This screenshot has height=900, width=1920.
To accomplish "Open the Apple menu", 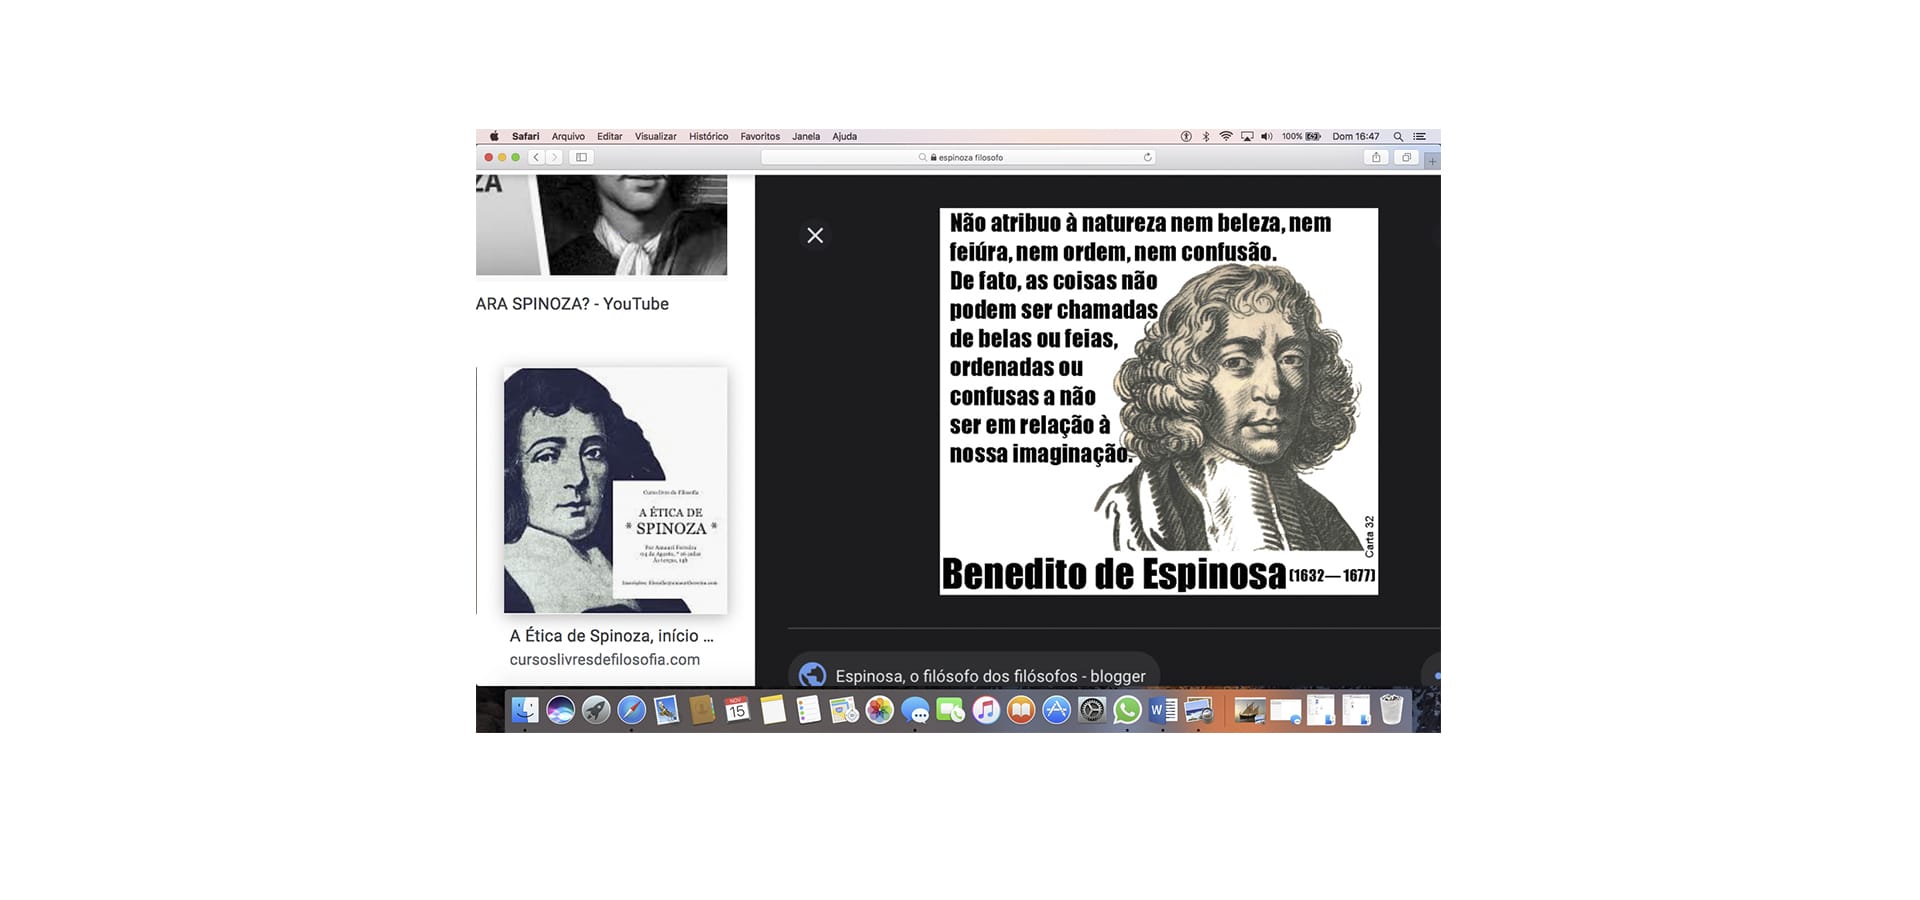I will (493, 136).
